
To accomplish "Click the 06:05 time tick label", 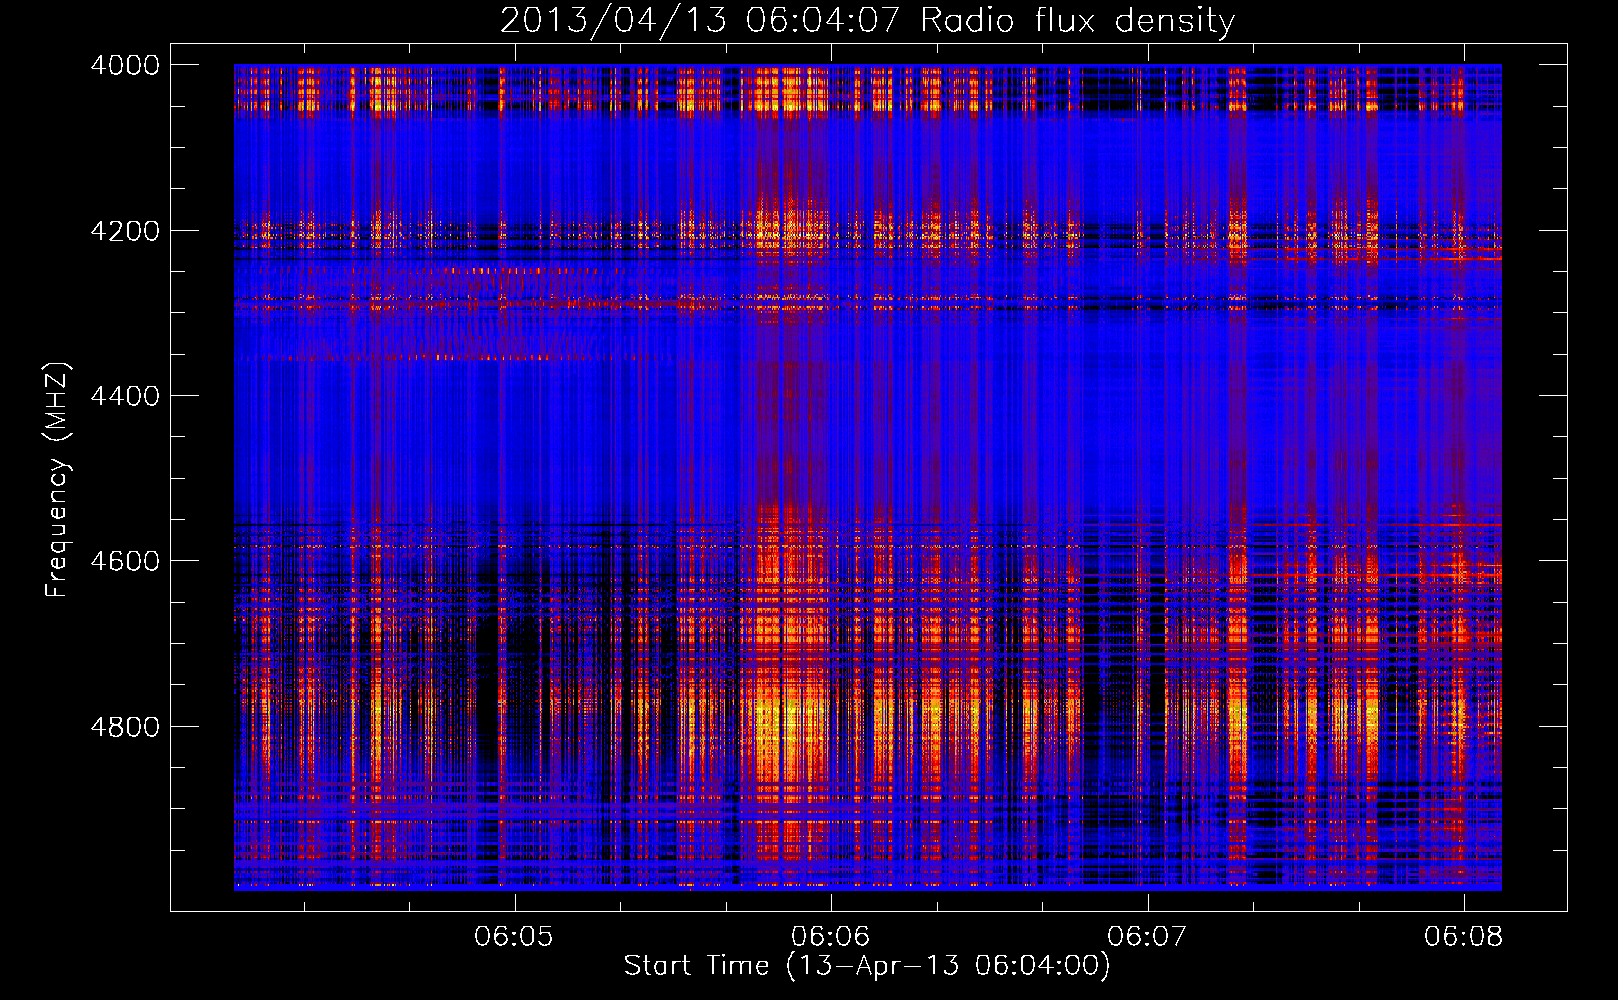I will [x=514, y=936].
